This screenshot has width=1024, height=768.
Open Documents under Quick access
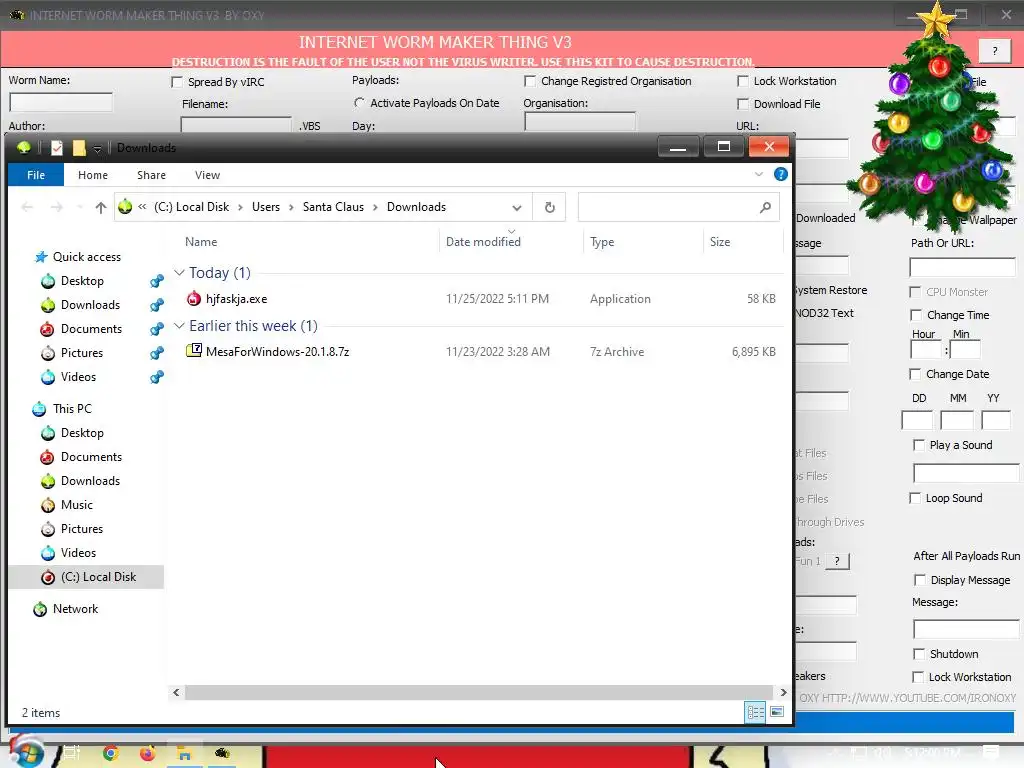coord(91,328)
